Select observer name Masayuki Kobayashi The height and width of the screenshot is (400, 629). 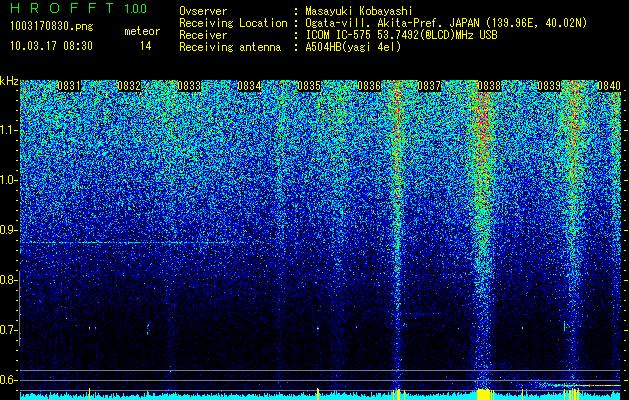[359, 11]
